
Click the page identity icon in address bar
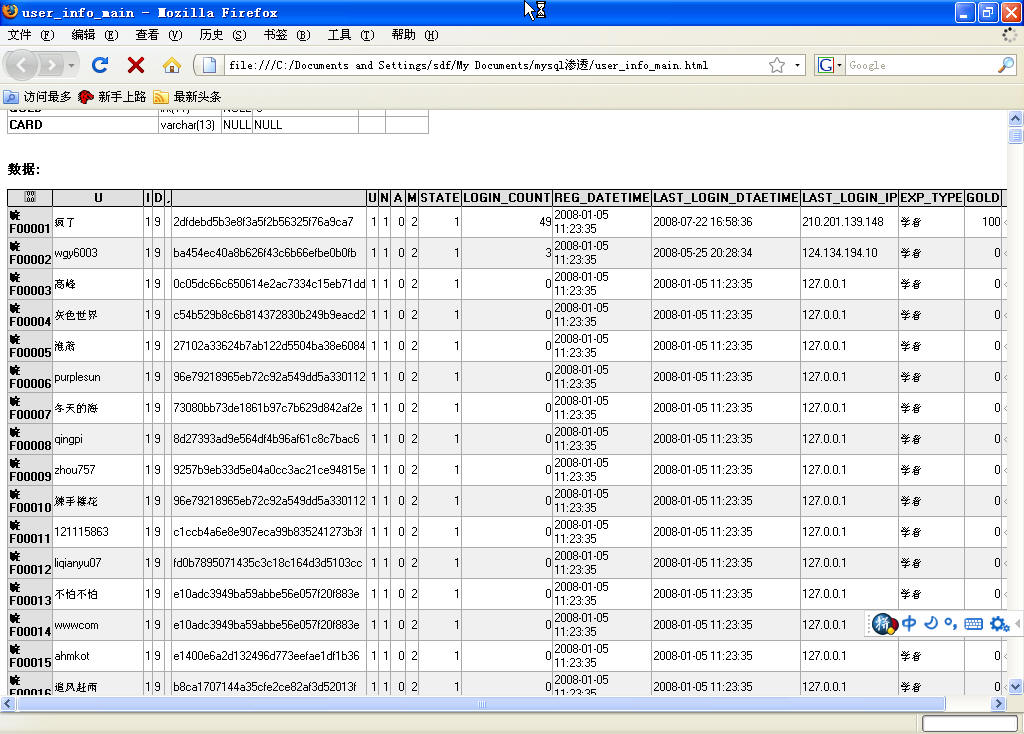tap(209, 65)
